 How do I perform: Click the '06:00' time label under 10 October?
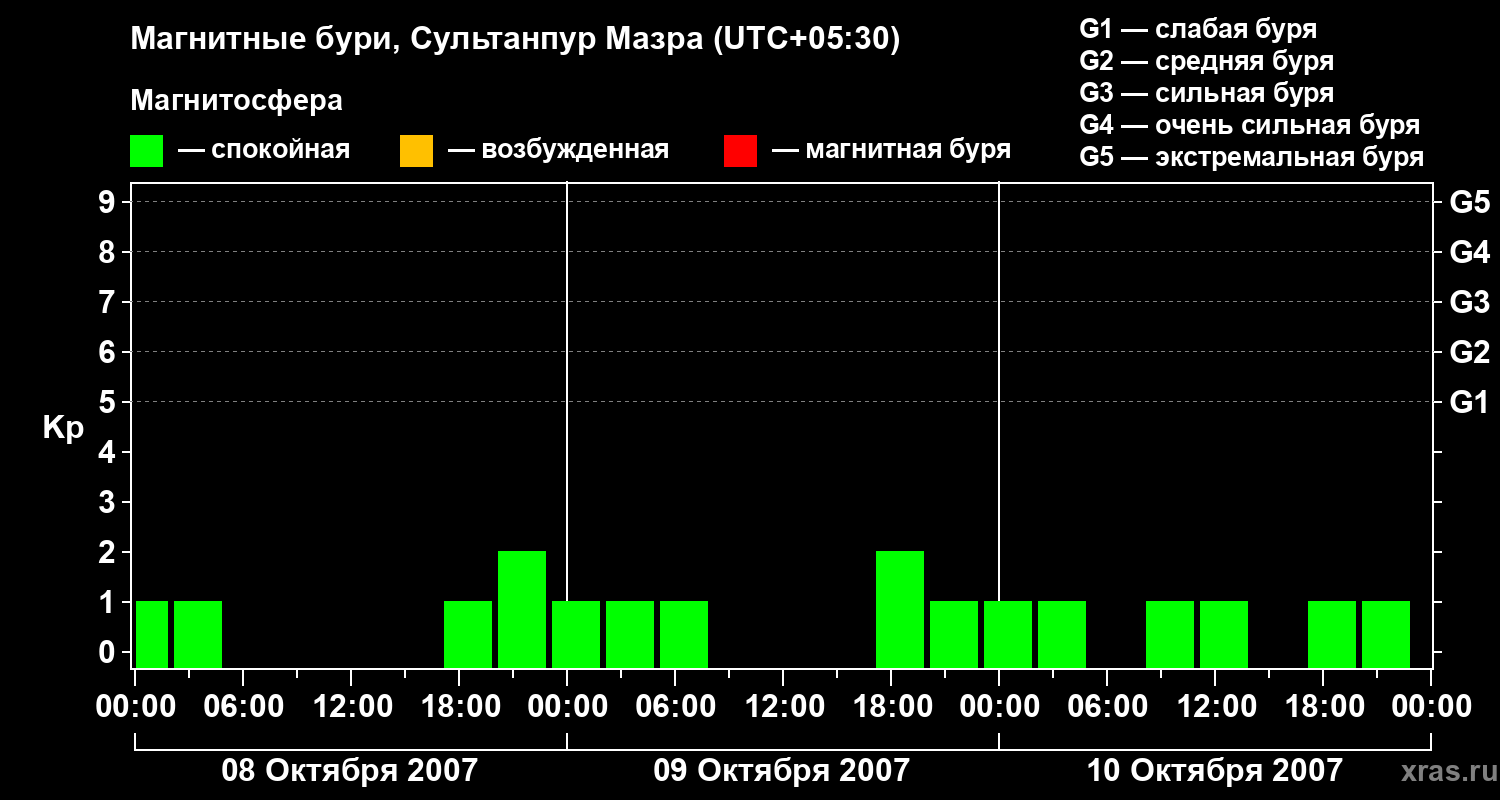(x=1107, y=706)
